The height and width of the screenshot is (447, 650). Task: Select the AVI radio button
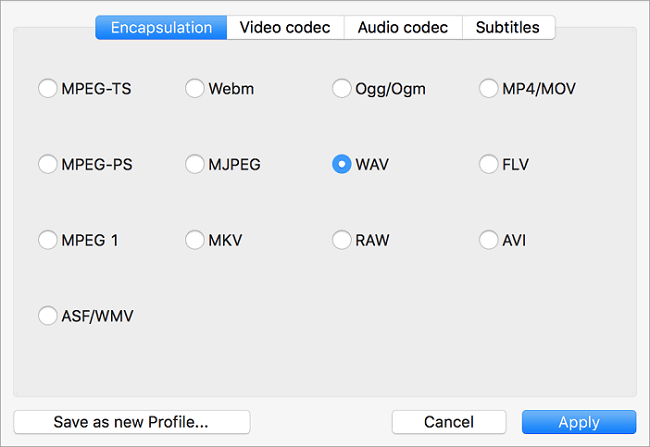pyautogui.click(x=488, y=240)
